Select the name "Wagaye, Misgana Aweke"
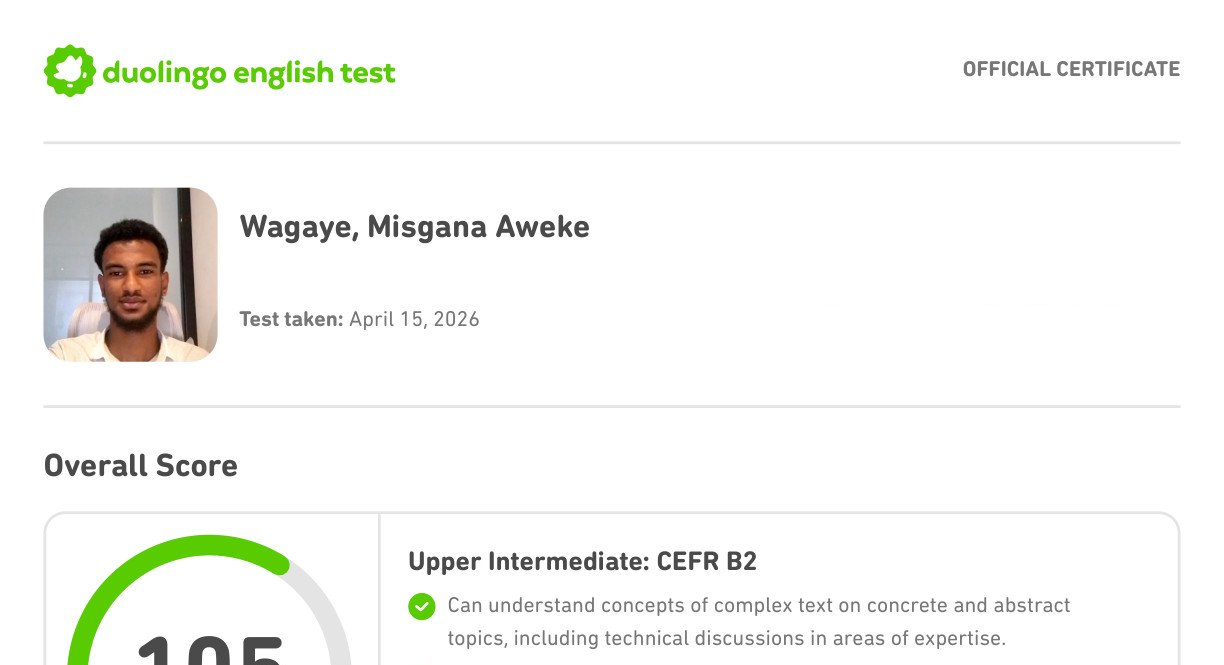The image size is (1224, 665). pos(414,228)
